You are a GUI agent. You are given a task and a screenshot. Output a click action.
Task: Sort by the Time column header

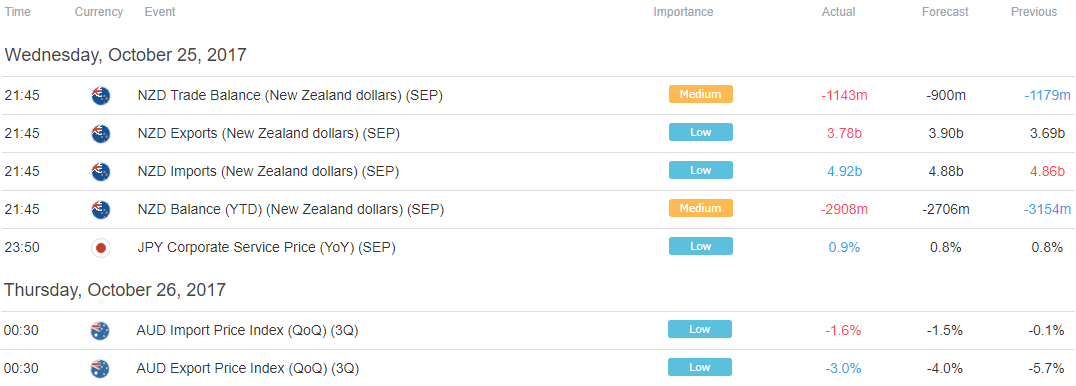tap(18, 12)
